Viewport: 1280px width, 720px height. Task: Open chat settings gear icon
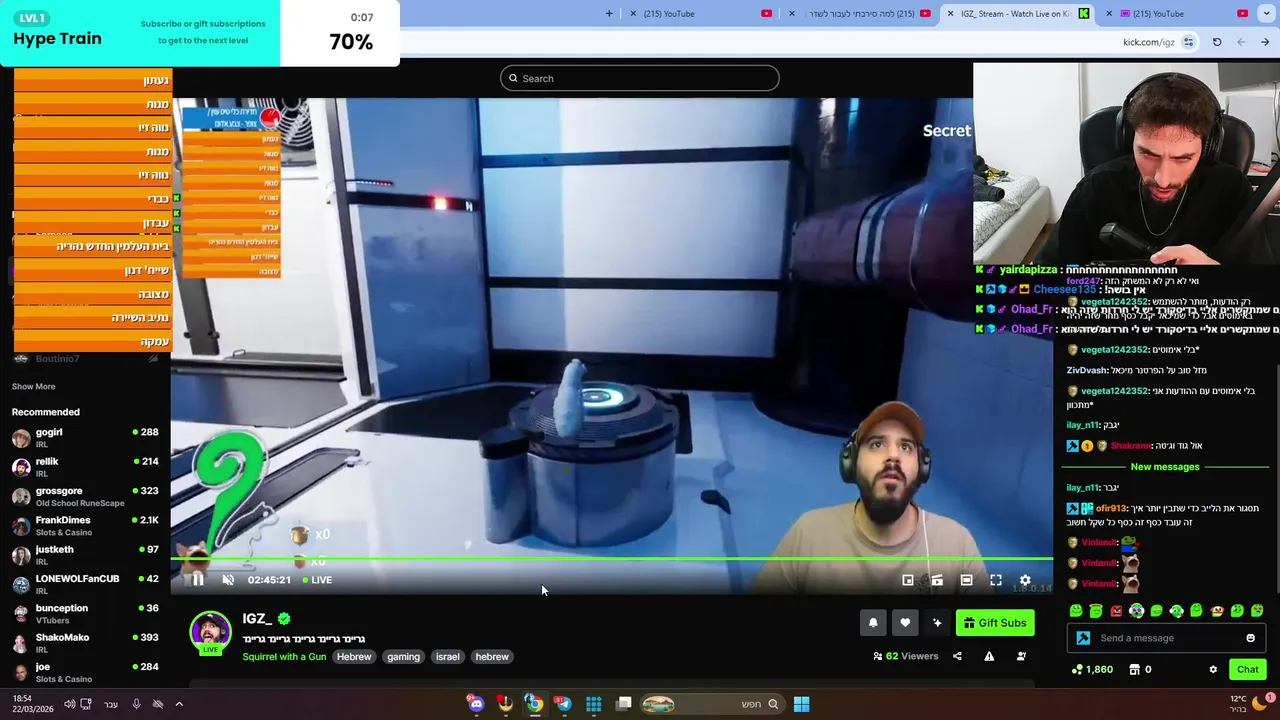[1213, 669]
